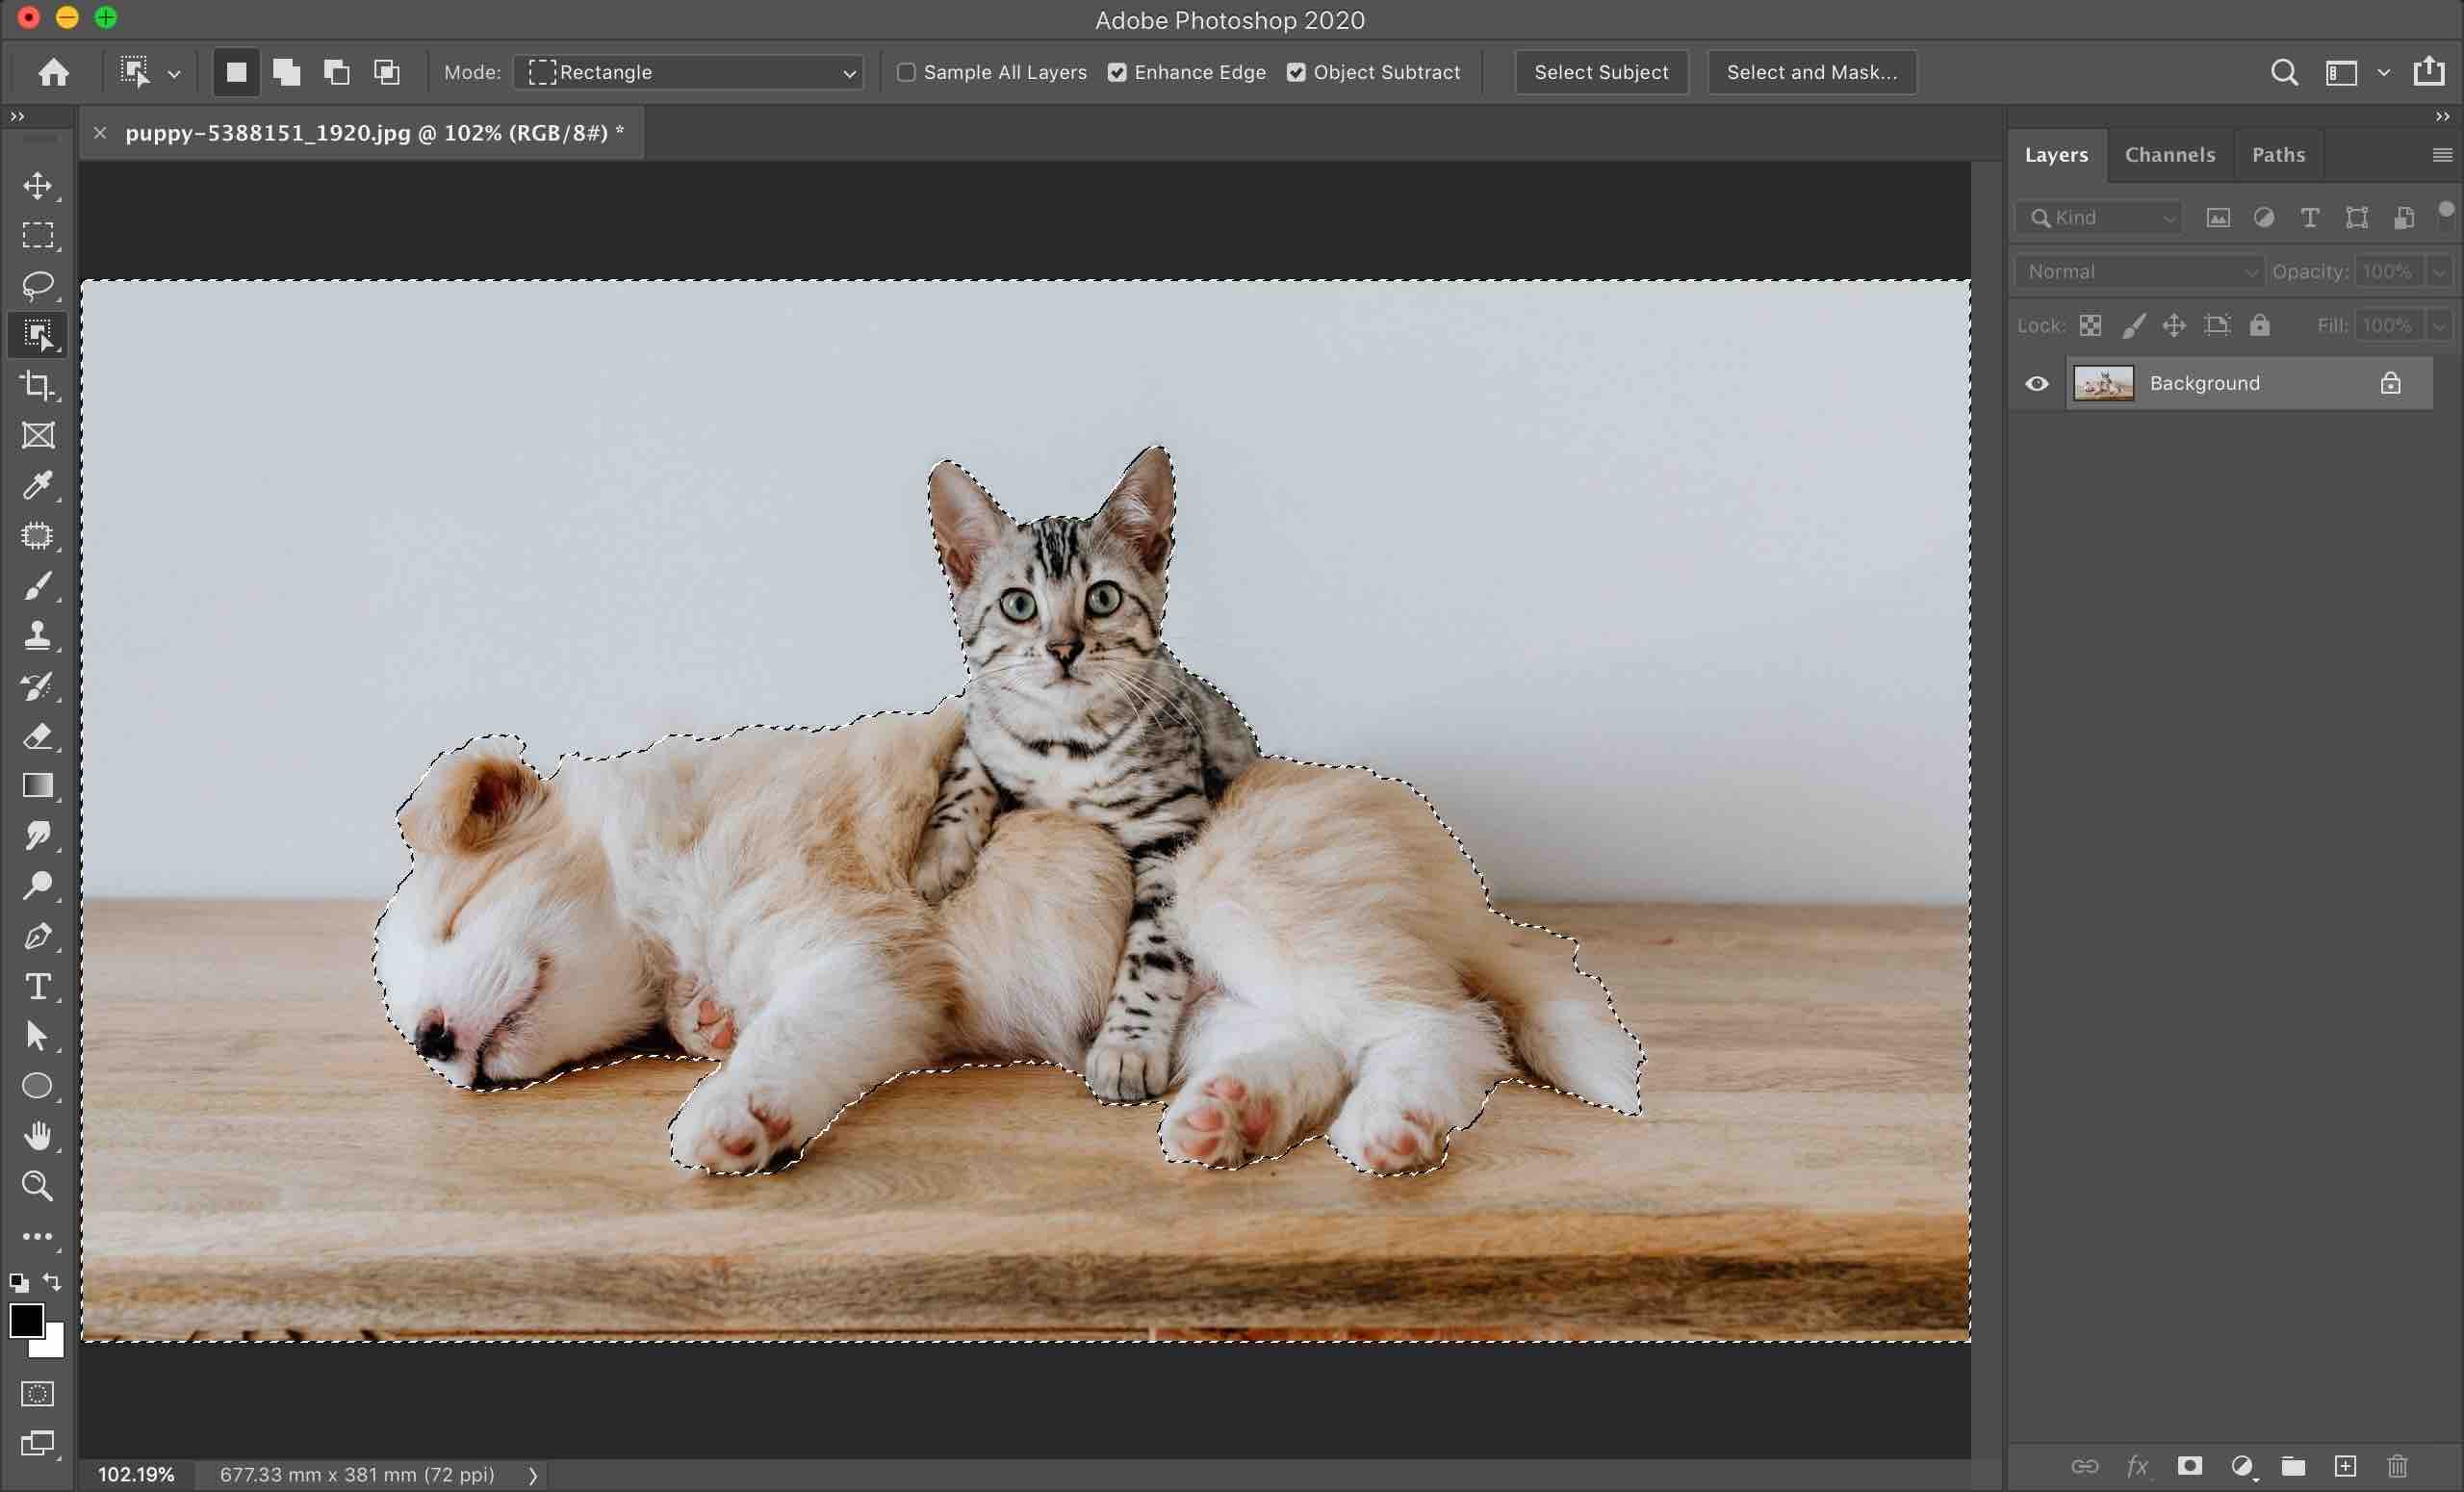The height and width of the screenshot is (1492, 2464).
Task: Select the Horizontal Type tool
Action: click(38, 987)
